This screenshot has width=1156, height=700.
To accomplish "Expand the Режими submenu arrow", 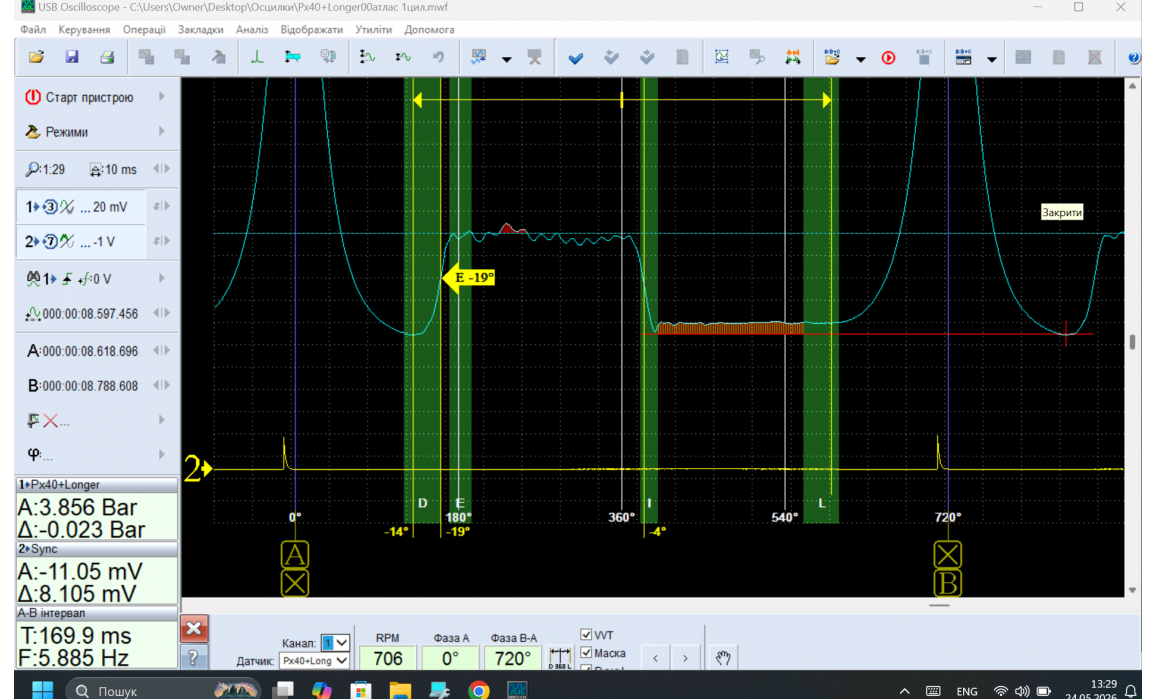I will click(x=161, y=131).
